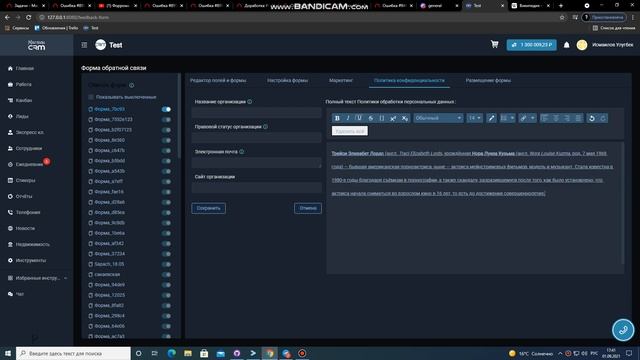Screen dimensions: 640x360
Task: Redo the editor action
Action: tap(603, 118)
